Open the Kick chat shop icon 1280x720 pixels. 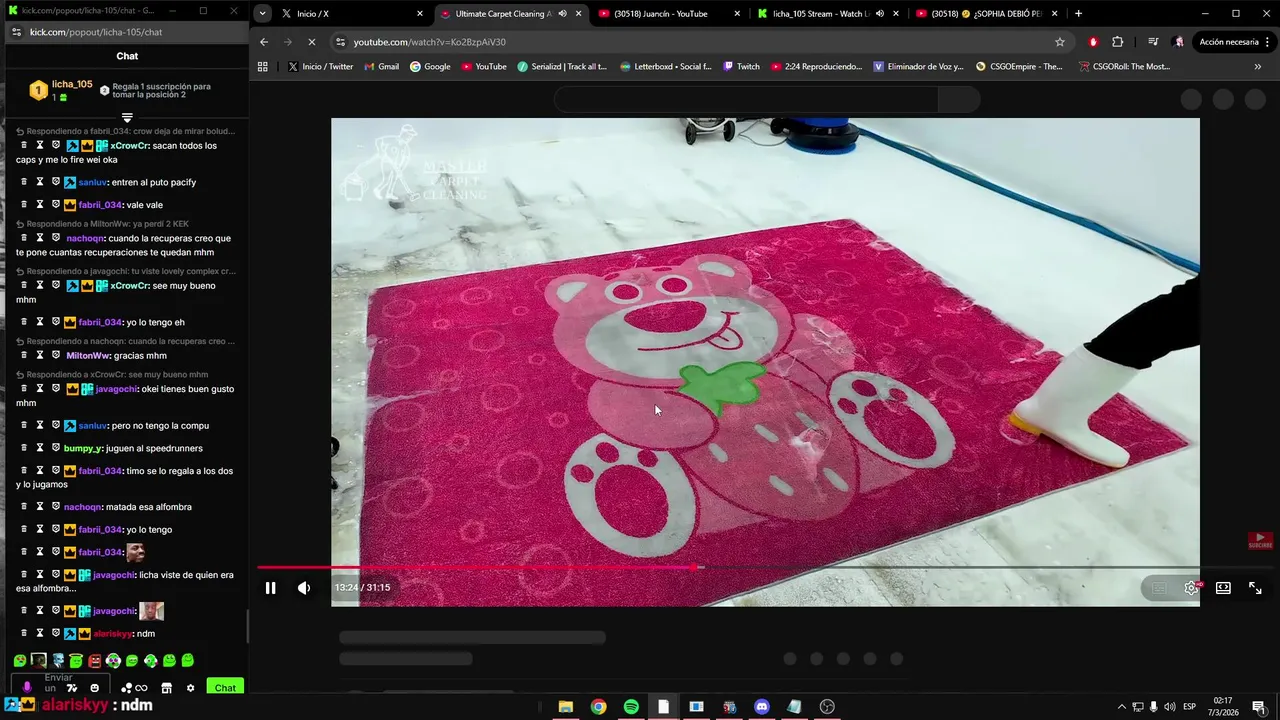click(166, 688)
